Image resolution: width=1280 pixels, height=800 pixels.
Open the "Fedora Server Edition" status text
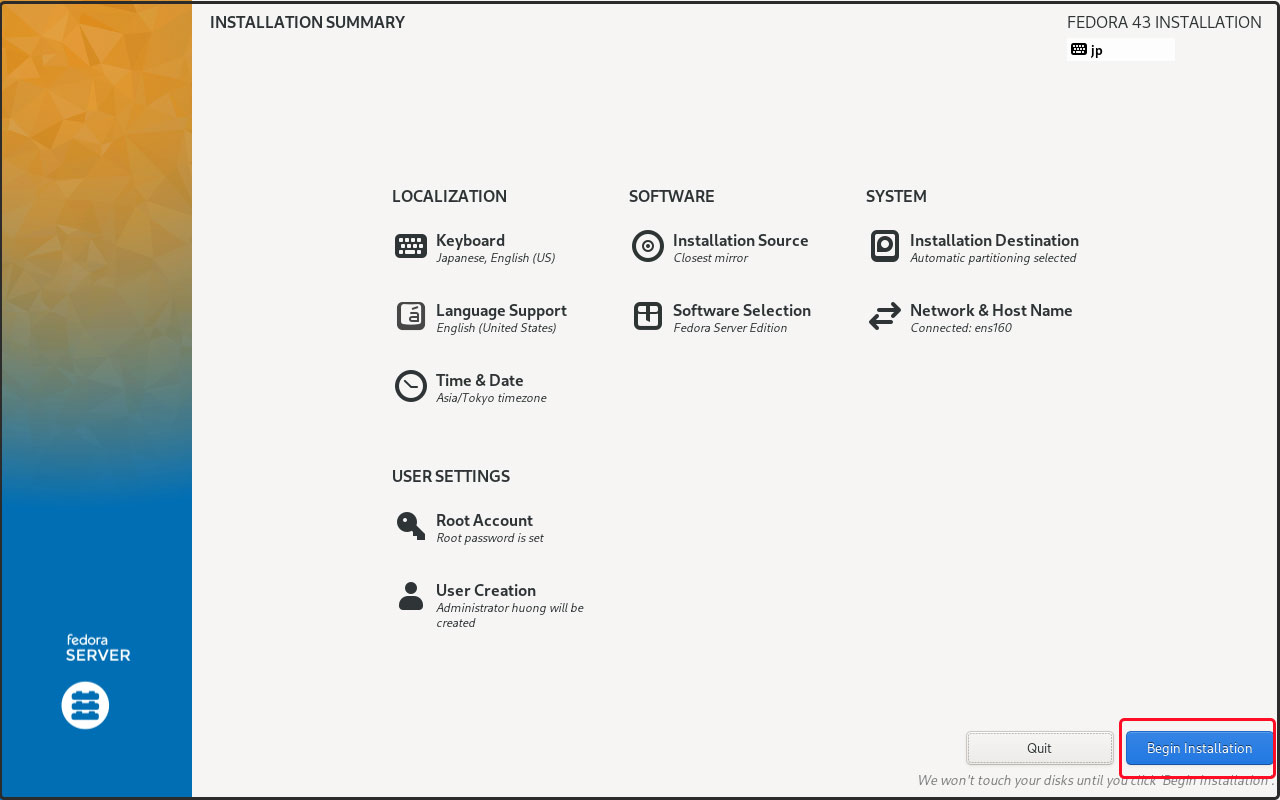pyautogui.click(x=730, y=328)
